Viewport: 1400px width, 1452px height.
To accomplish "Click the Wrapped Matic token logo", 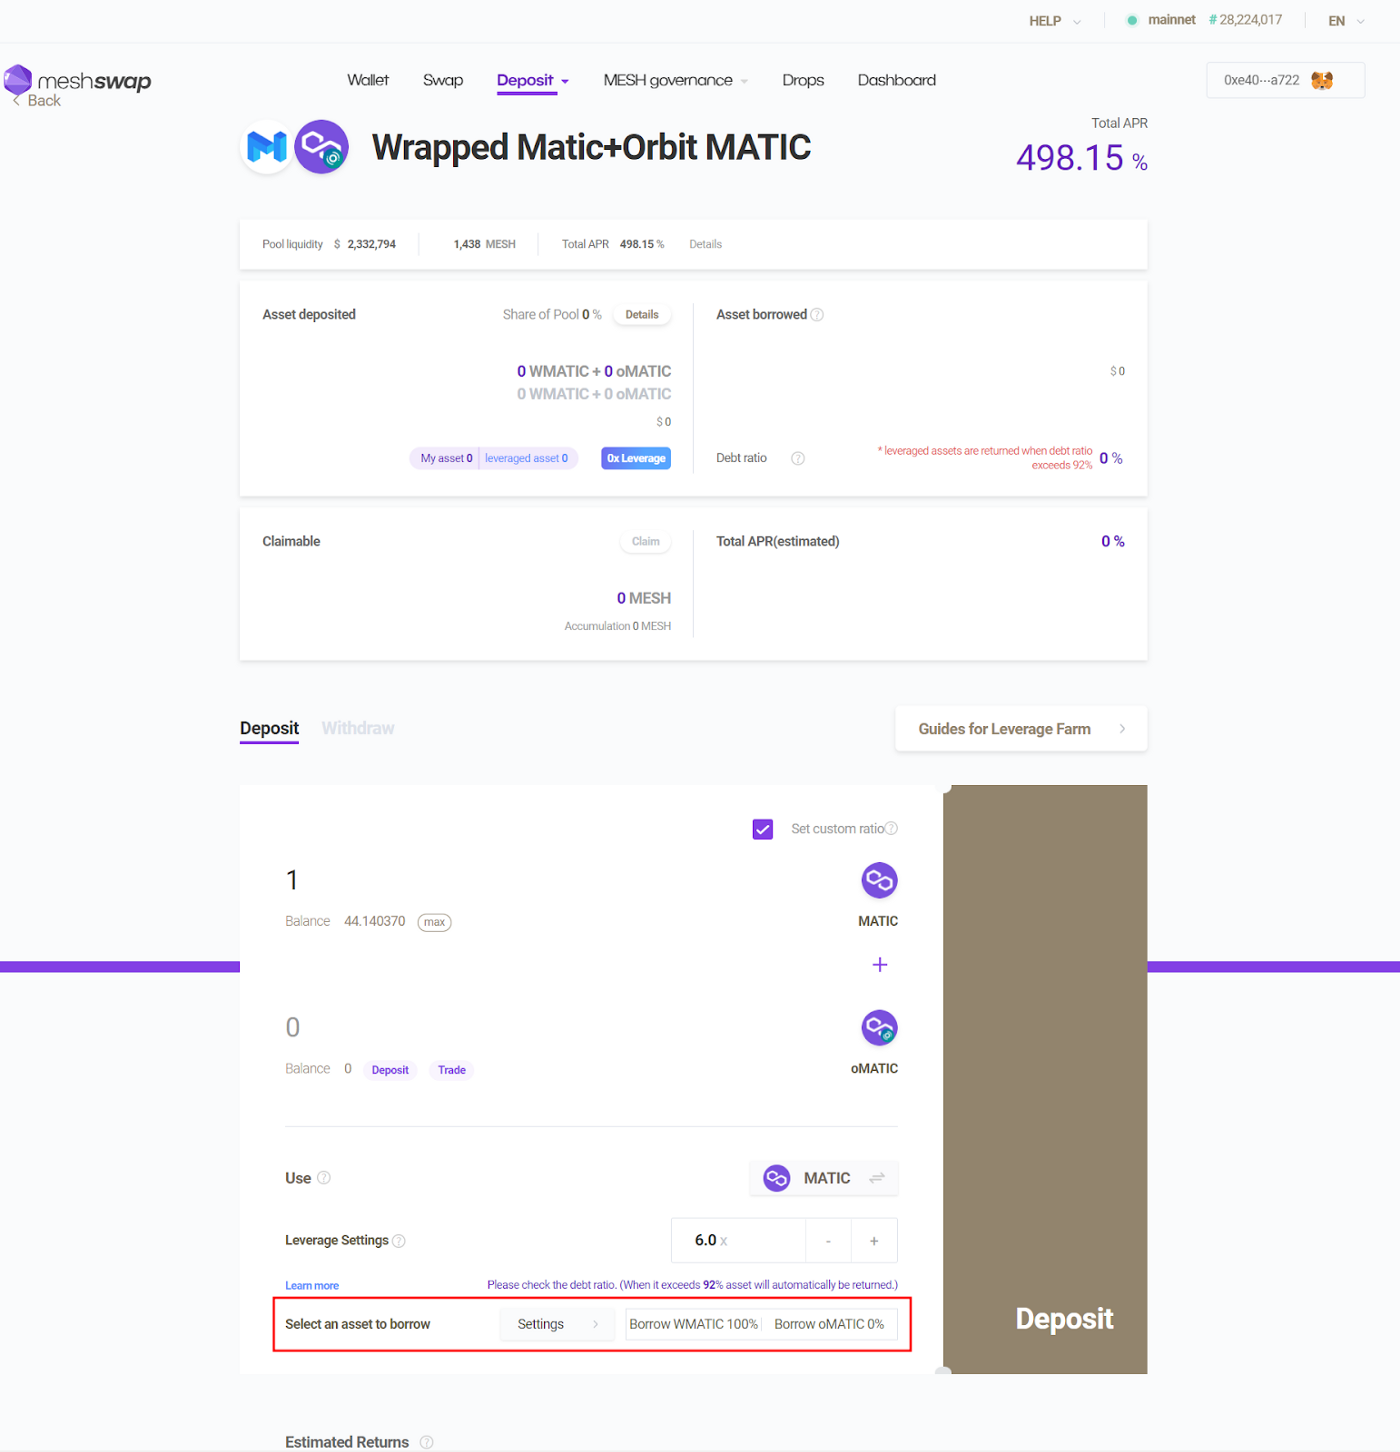I will pos(267,147).
